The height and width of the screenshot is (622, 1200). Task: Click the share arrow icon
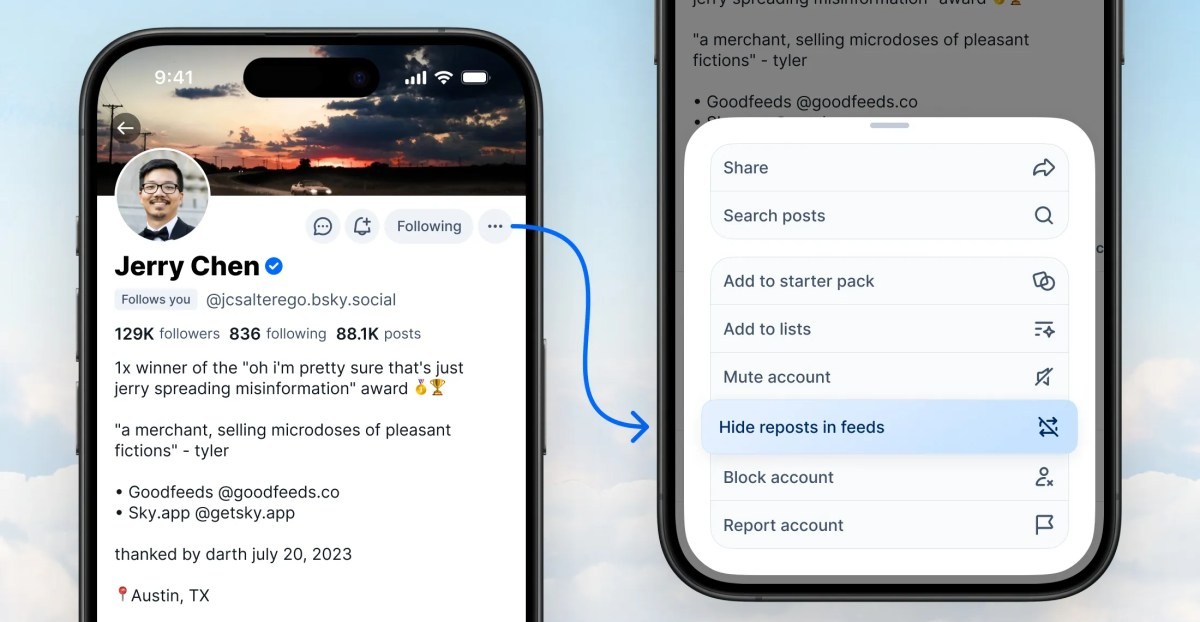coord(1044,168)
